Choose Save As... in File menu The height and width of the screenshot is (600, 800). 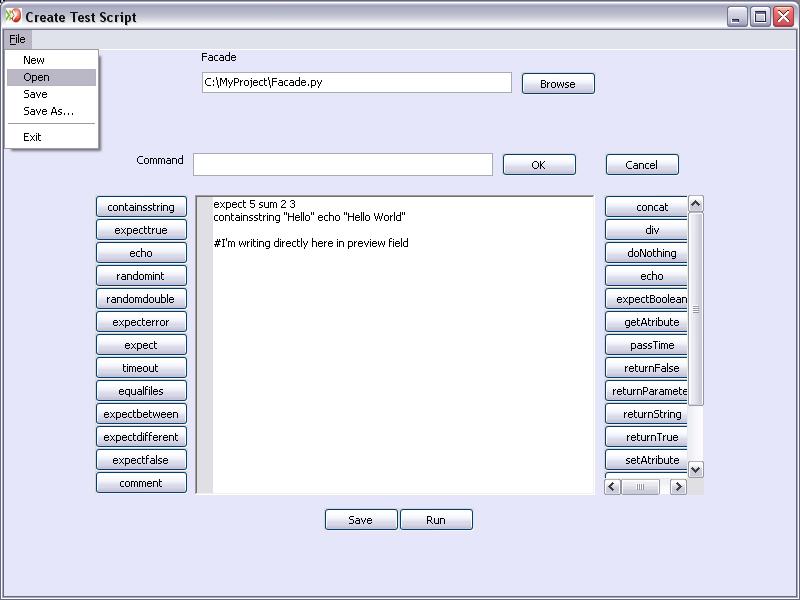[48, 111]
